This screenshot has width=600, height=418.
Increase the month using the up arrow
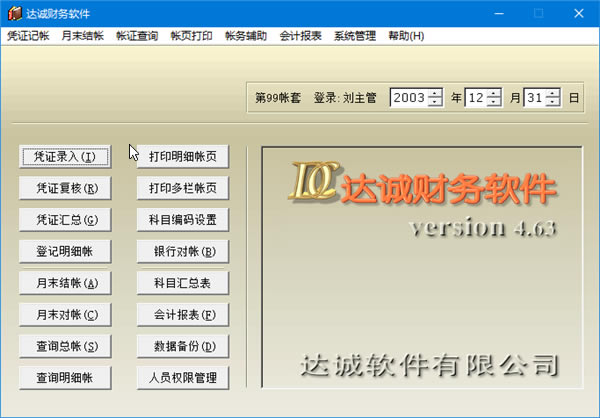pos(493,93)
